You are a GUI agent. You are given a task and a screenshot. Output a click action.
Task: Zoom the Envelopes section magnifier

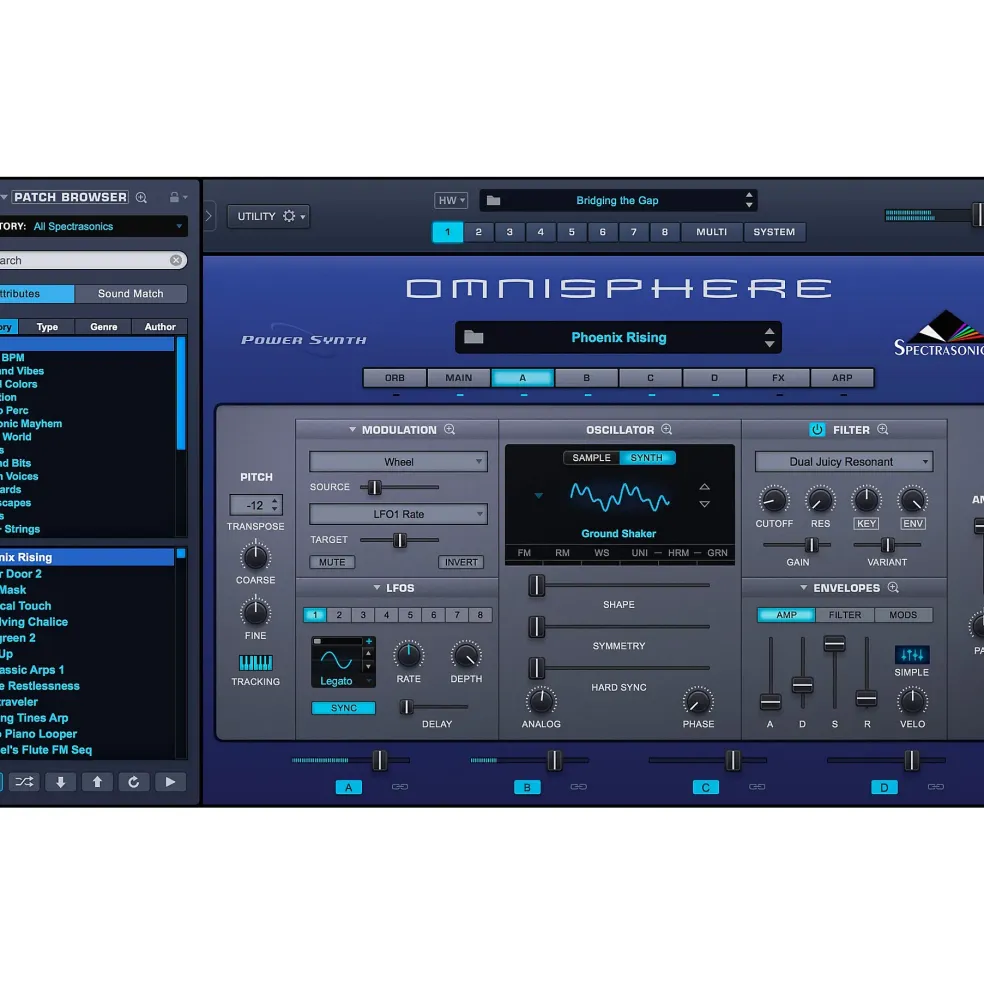coord(893,588)
